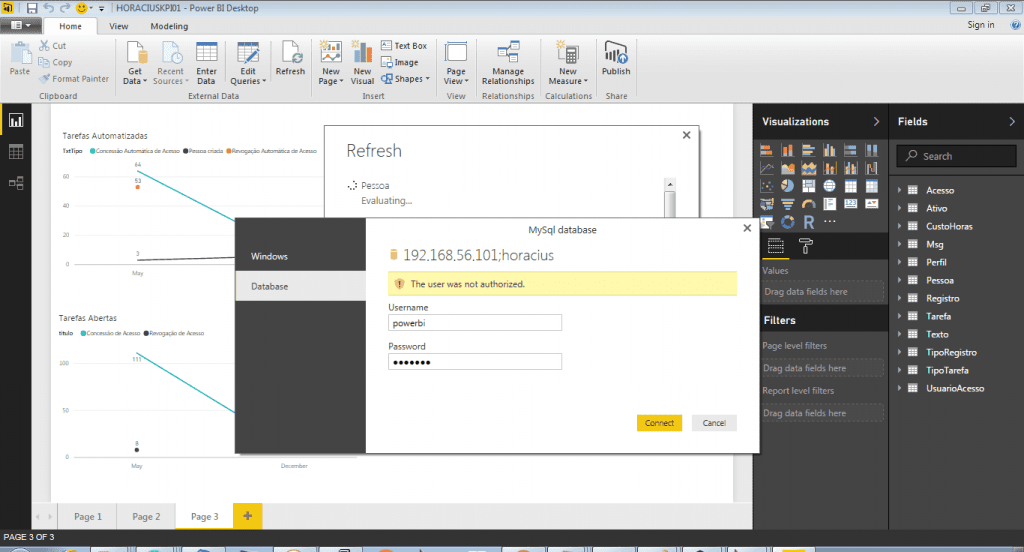
Task: Click the Save icon in title bar
Action: point(31,8)
